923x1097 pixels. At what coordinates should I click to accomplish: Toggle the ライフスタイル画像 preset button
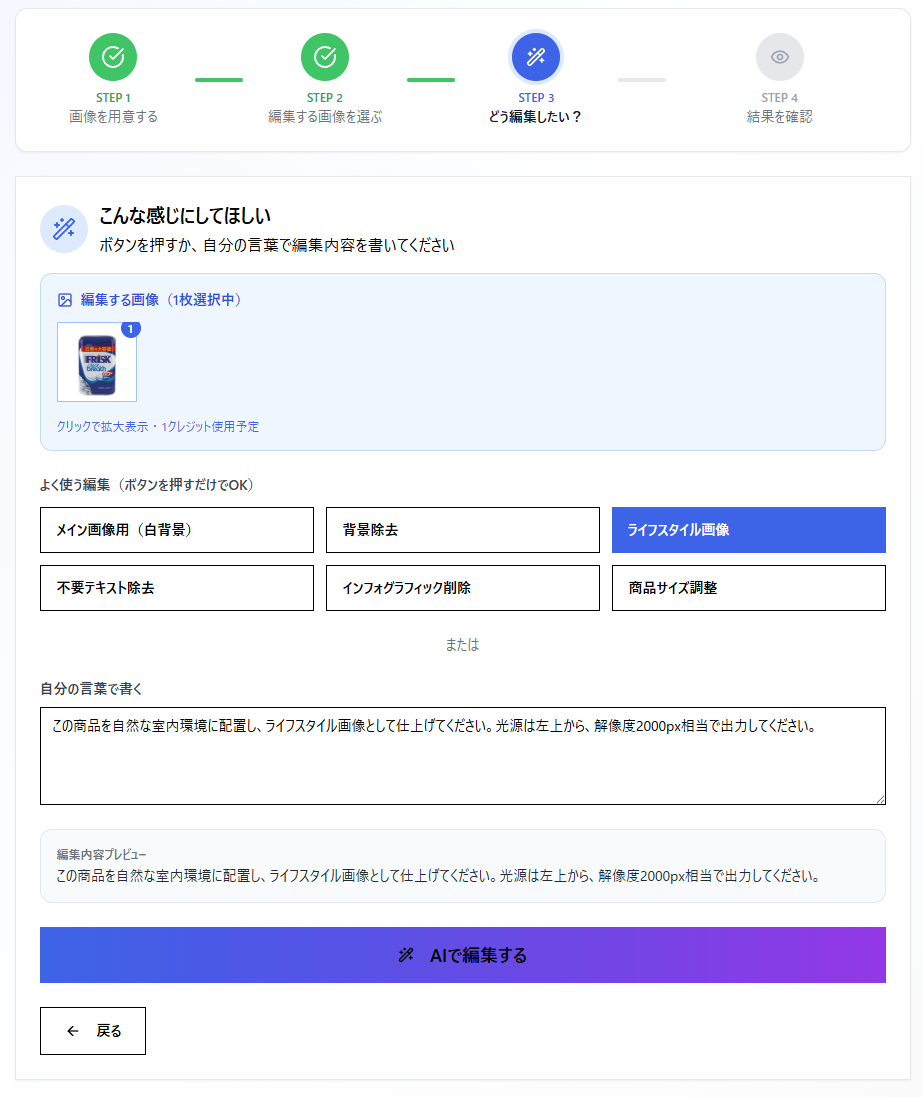(748, 530)
